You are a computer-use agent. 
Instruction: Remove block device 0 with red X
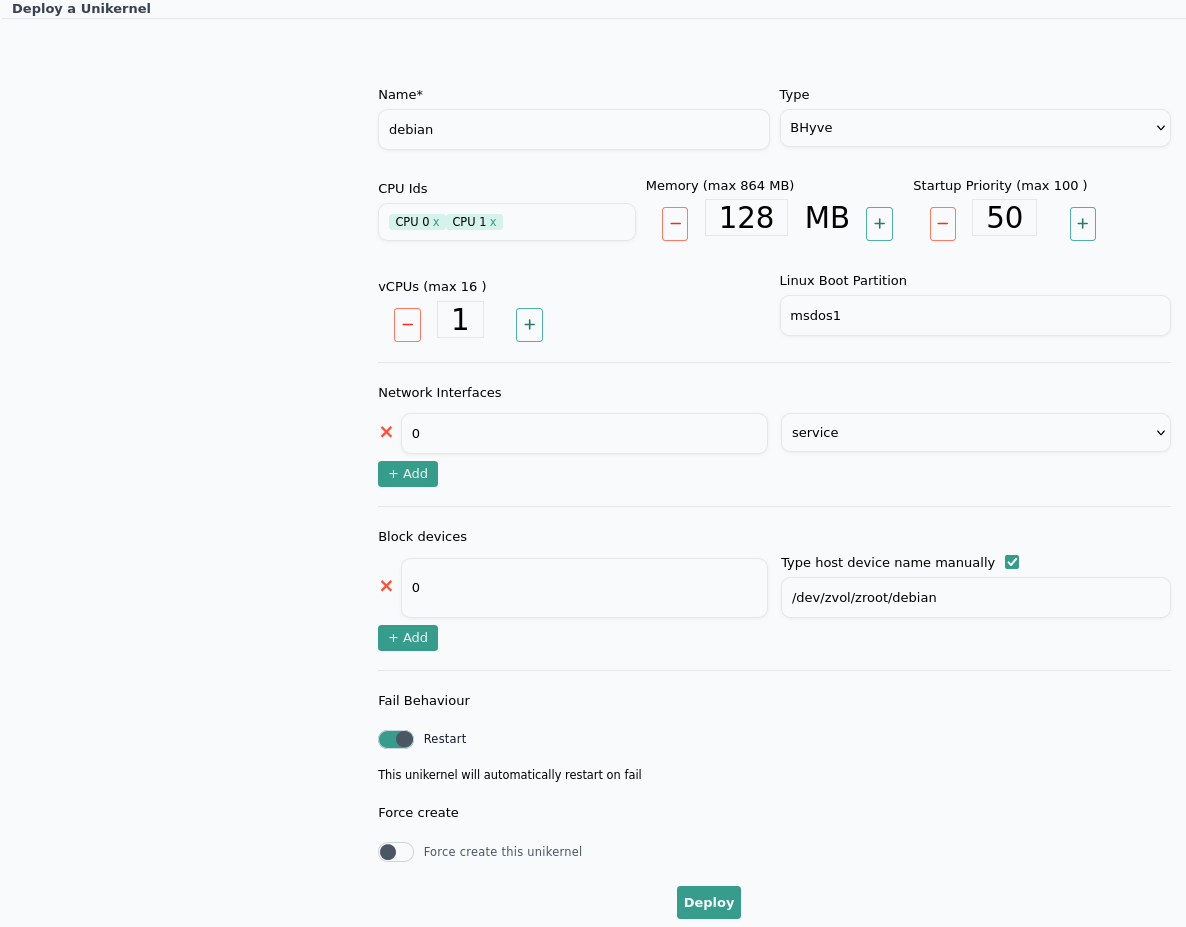386,586
